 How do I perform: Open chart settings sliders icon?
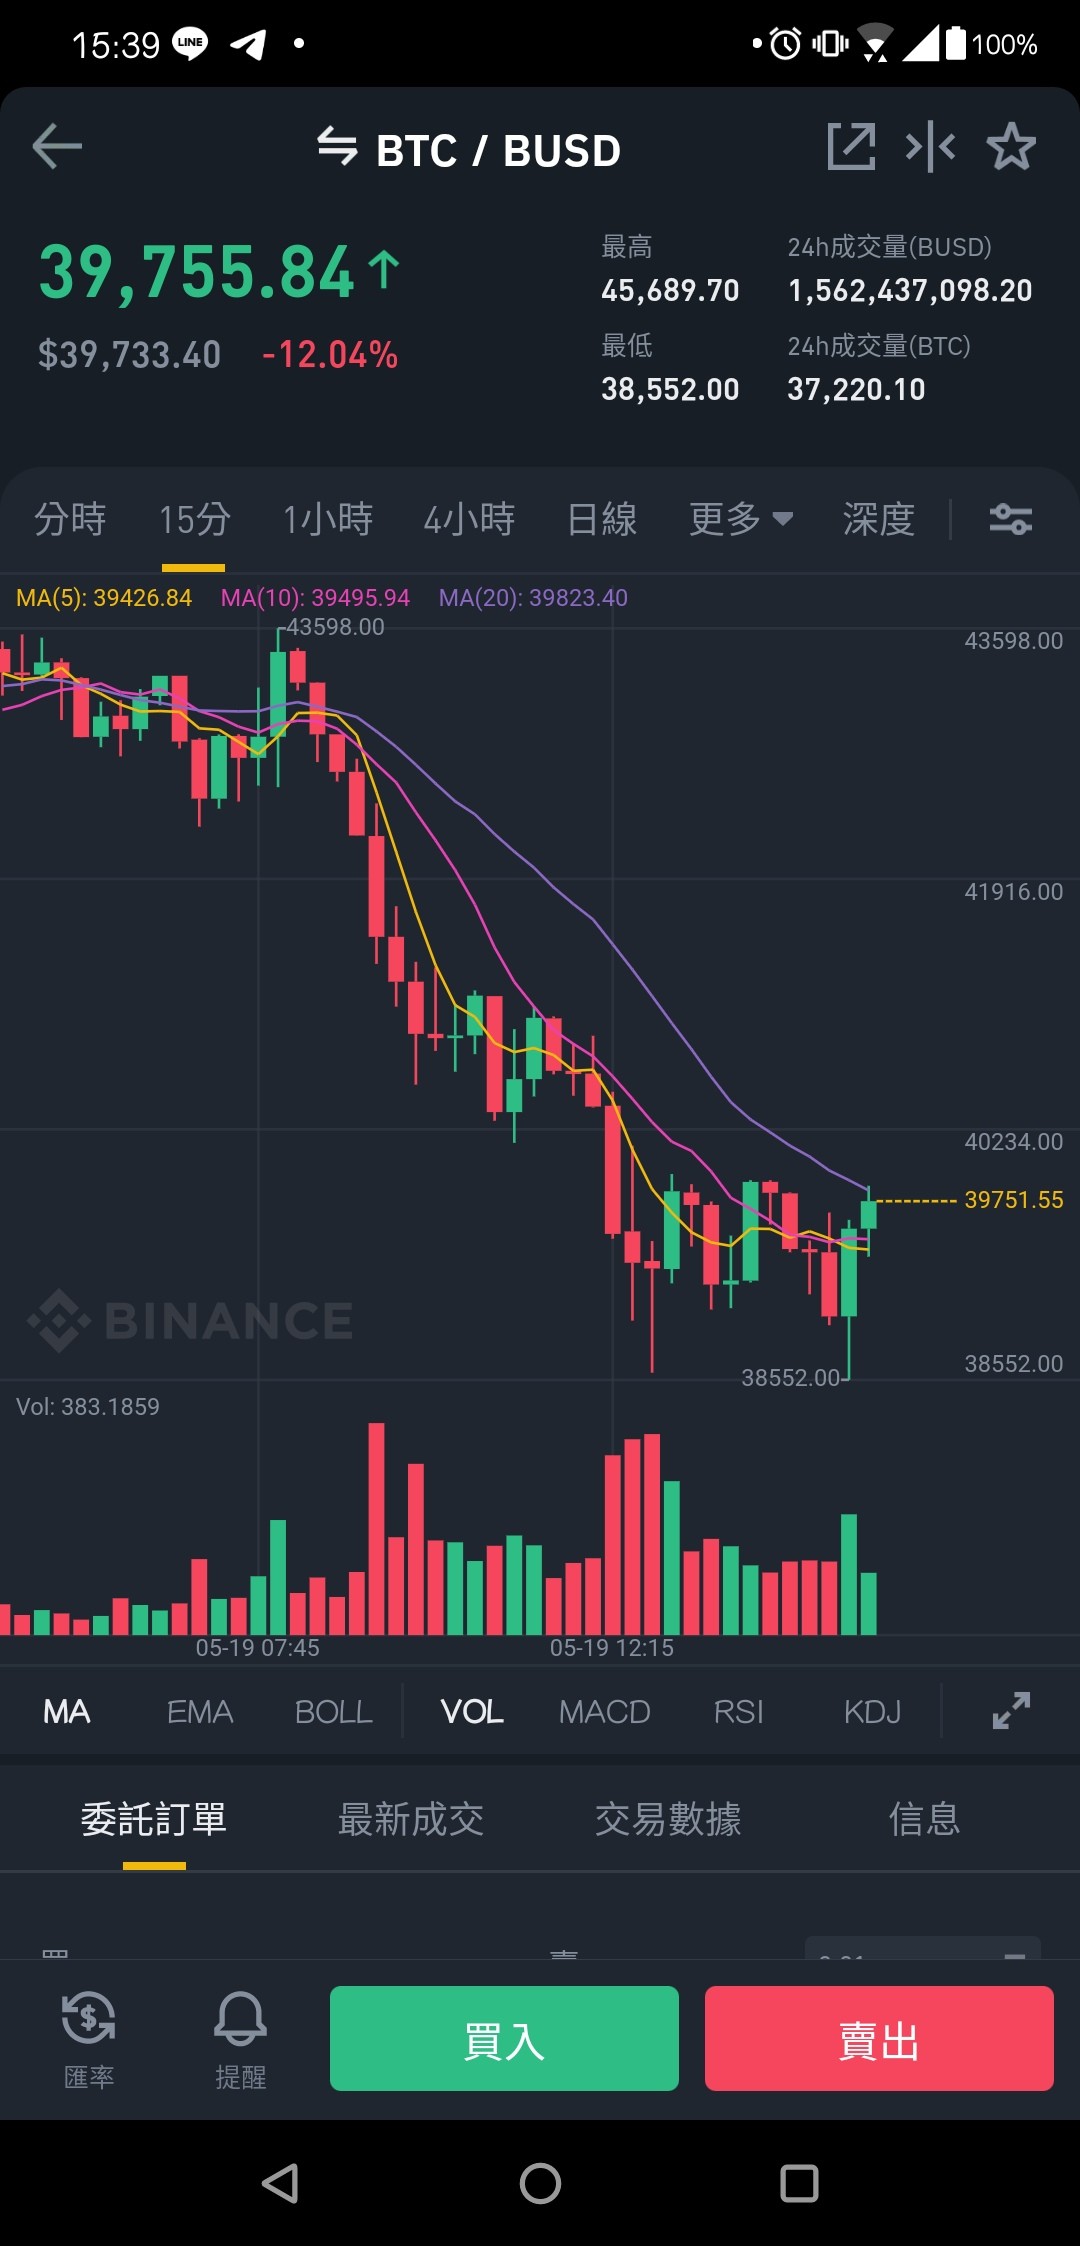click(1010, 519)
